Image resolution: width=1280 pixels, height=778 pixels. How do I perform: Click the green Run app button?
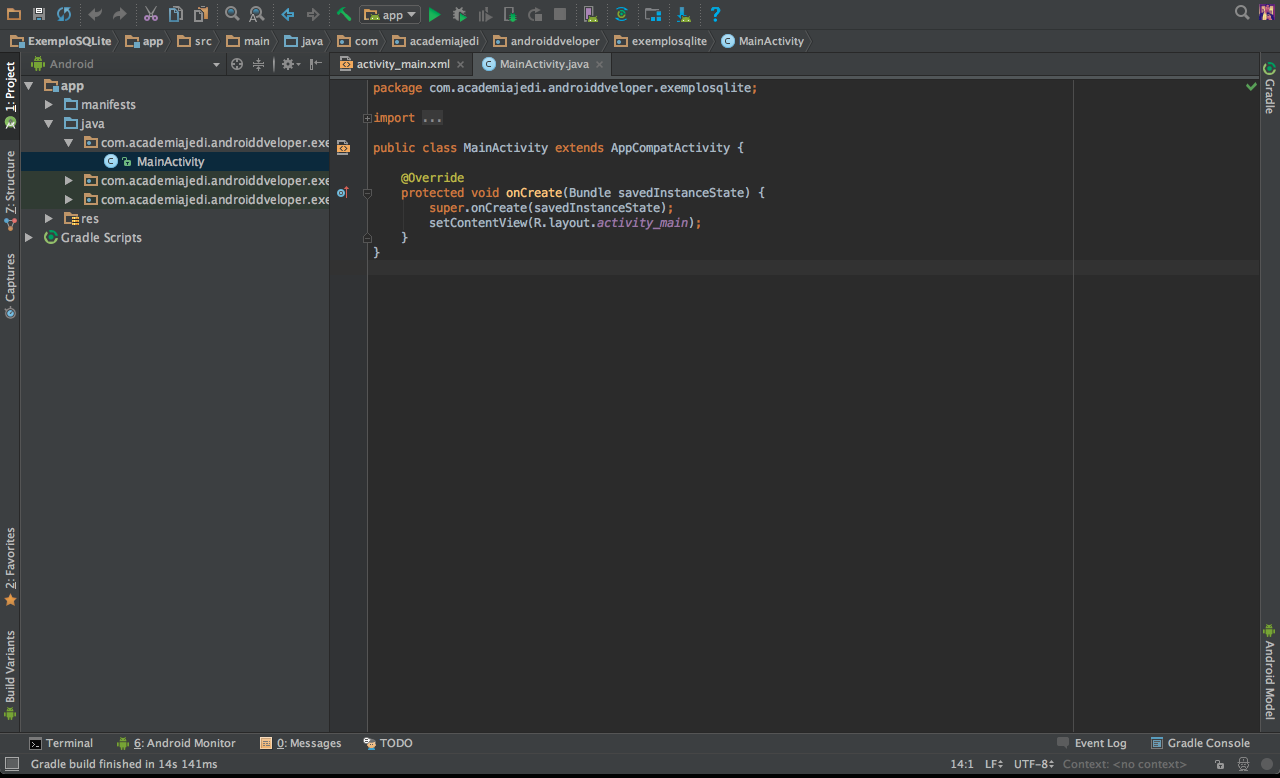point(434,14)
